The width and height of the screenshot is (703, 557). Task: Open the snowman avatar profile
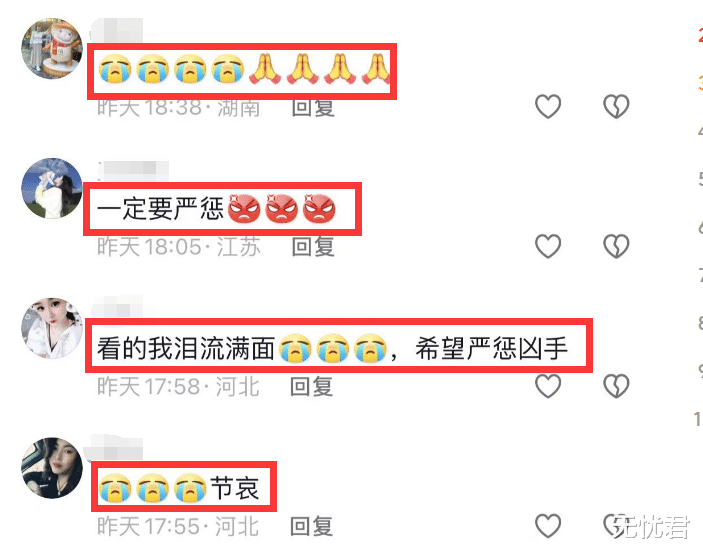(x=52, y=48)
